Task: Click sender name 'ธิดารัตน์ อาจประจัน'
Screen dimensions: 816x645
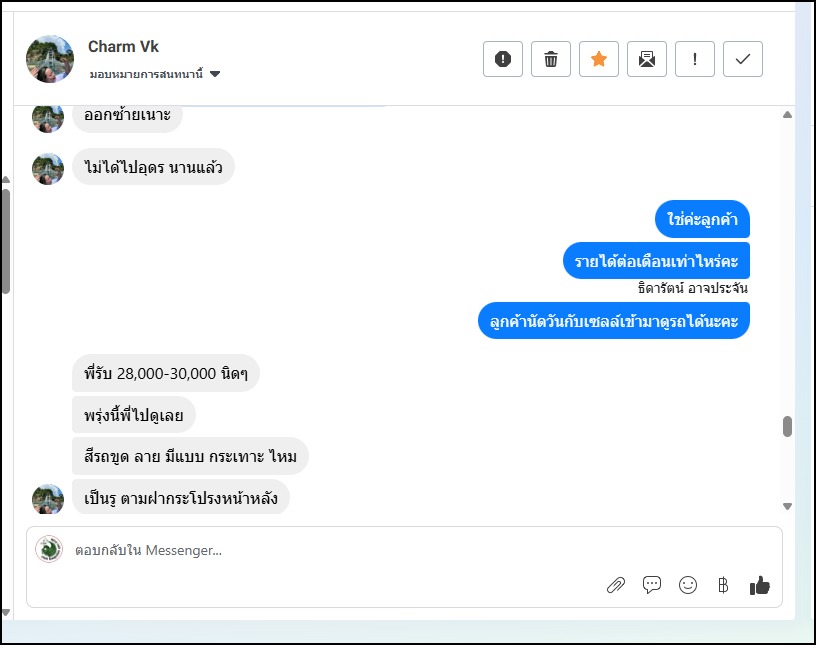Action: pos(693,288)
